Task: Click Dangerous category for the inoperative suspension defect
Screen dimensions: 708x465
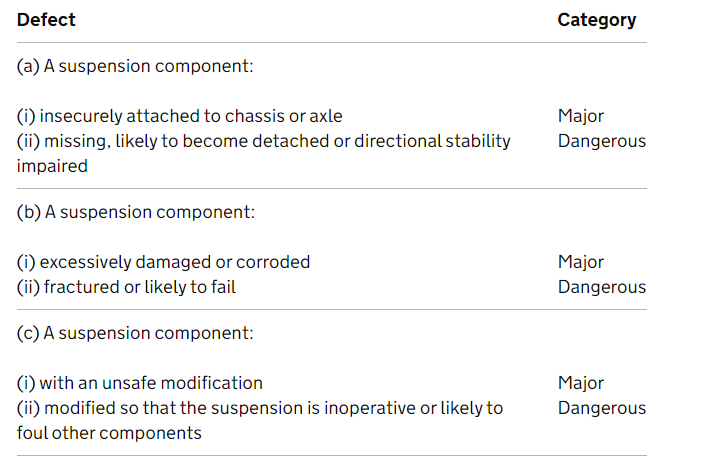Action: [601, 408]
